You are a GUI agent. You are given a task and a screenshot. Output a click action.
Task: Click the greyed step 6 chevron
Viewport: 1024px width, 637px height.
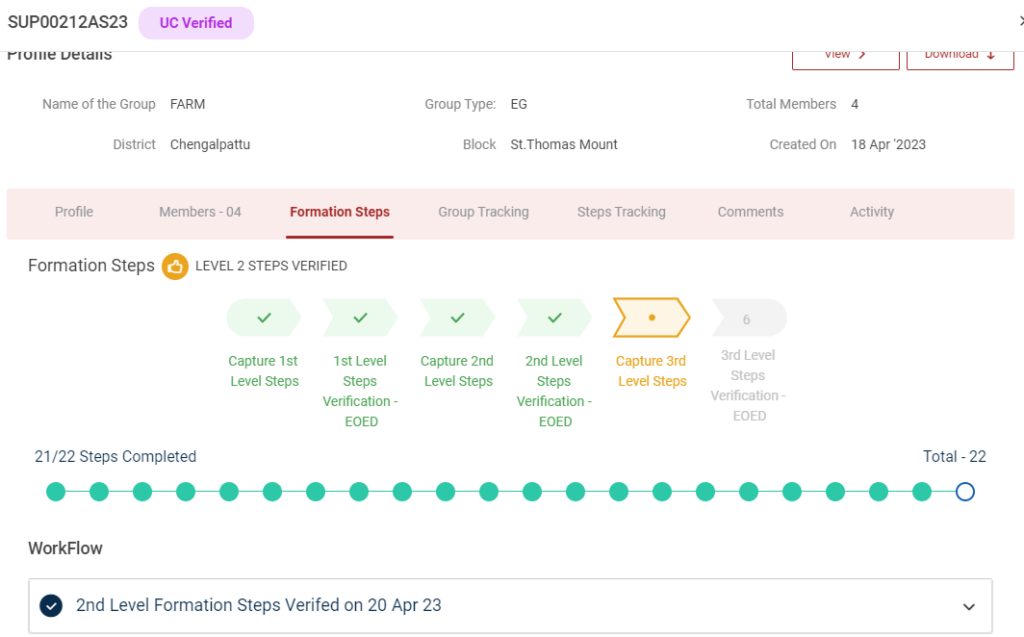747,319
